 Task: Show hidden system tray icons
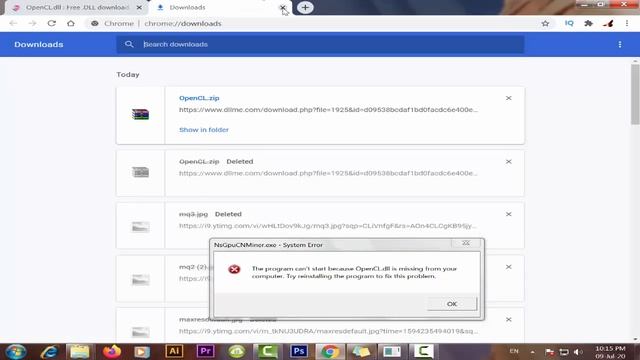(x=532, y=351)
